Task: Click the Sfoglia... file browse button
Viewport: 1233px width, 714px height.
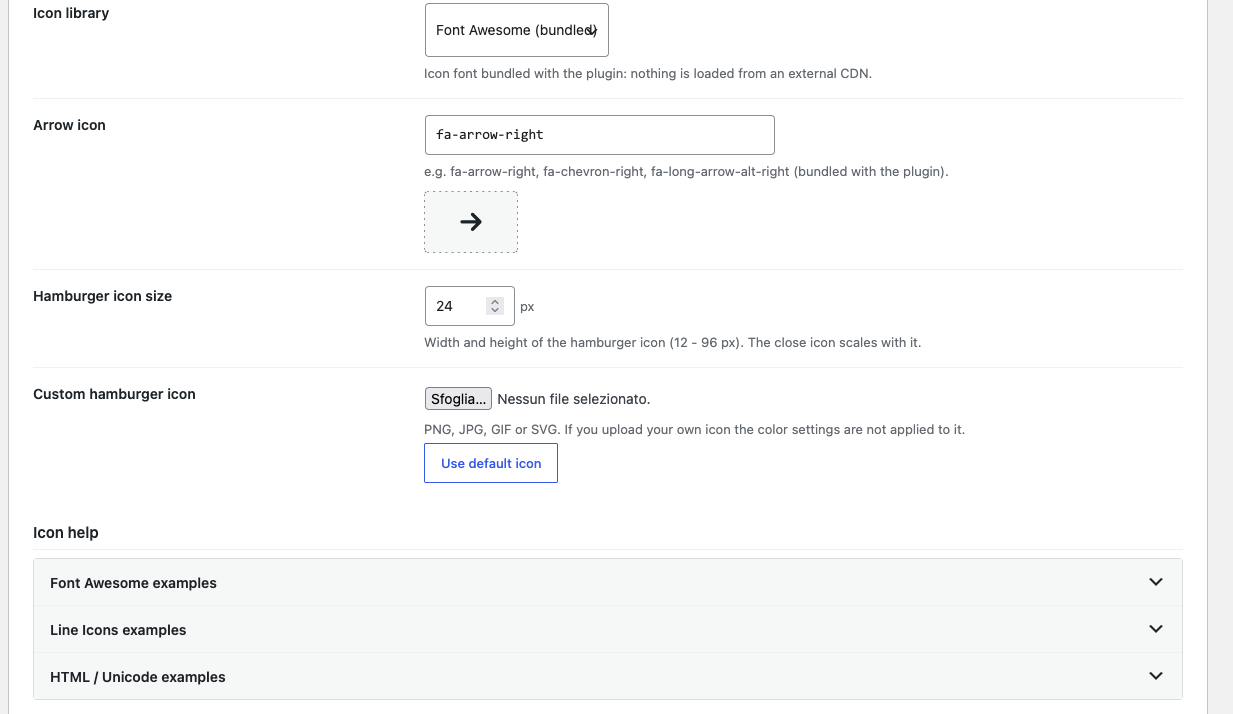Action: coord(458,399)
